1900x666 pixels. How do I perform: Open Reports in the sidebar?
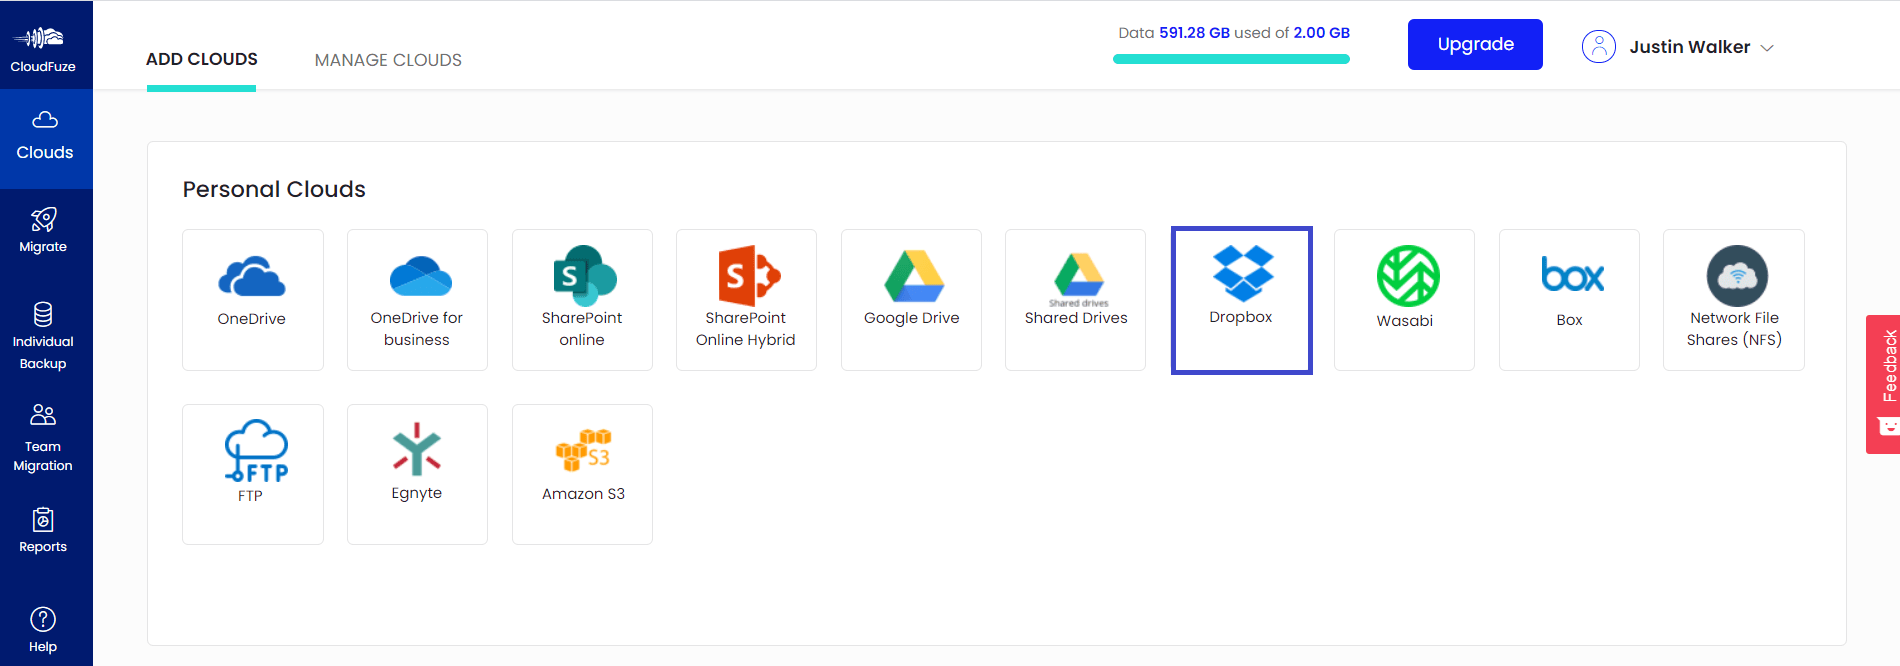coord(43,531)
